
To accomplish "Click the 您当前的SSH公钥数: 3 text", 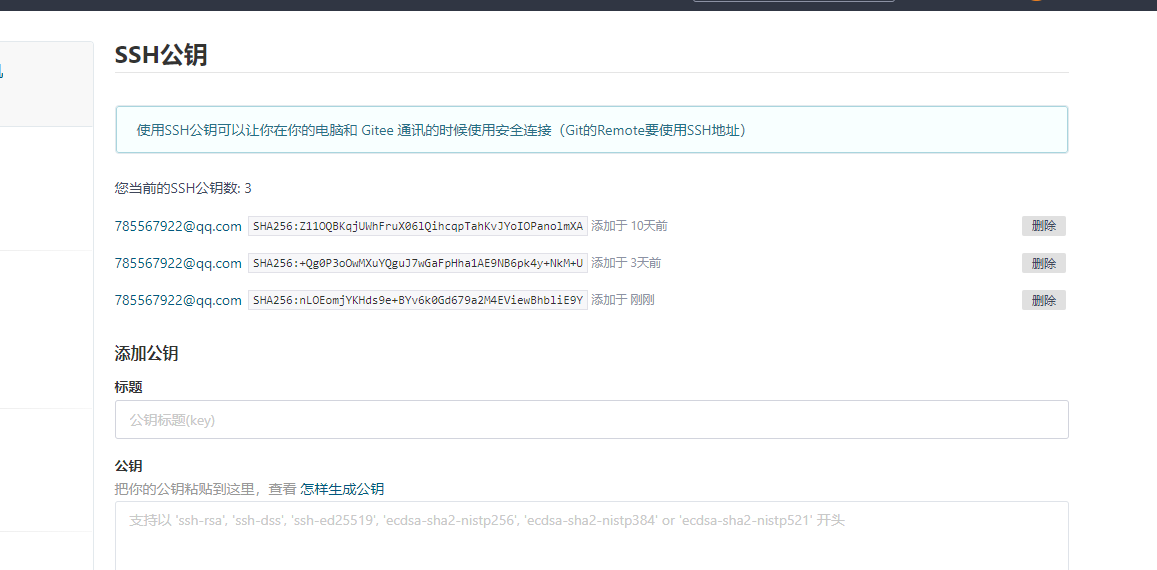I will (x=183, y=188).
